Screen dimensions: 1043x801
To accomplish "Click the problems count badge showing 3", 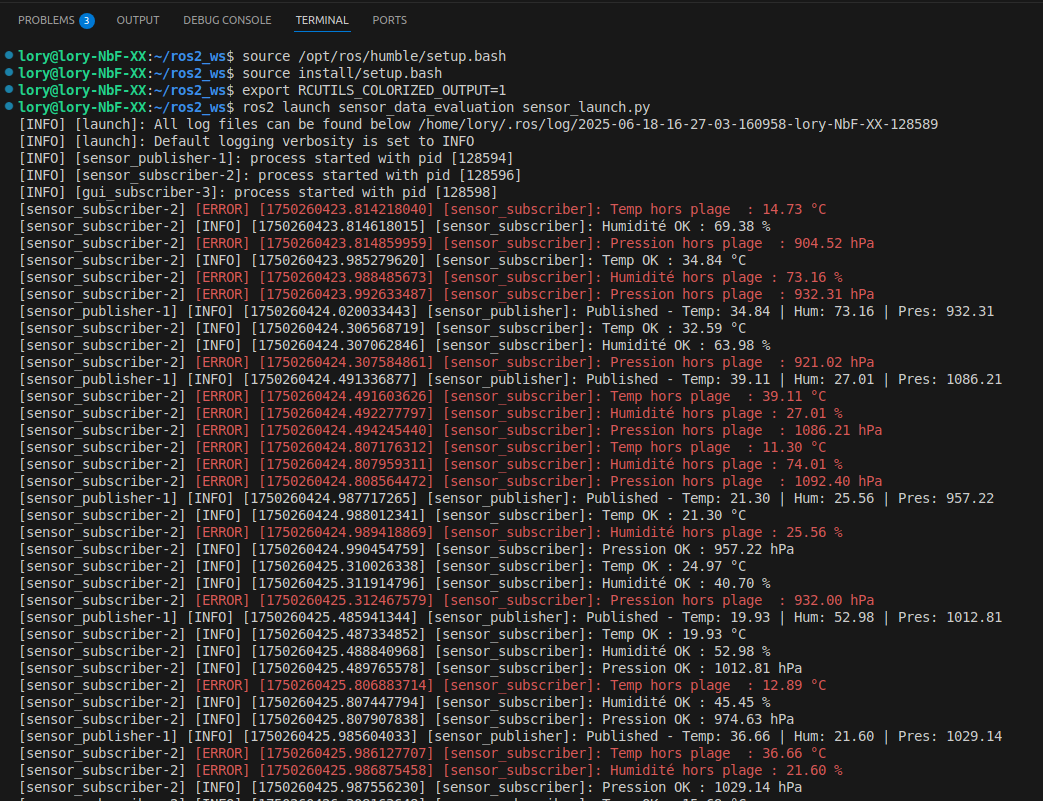I will coord(87,21).
